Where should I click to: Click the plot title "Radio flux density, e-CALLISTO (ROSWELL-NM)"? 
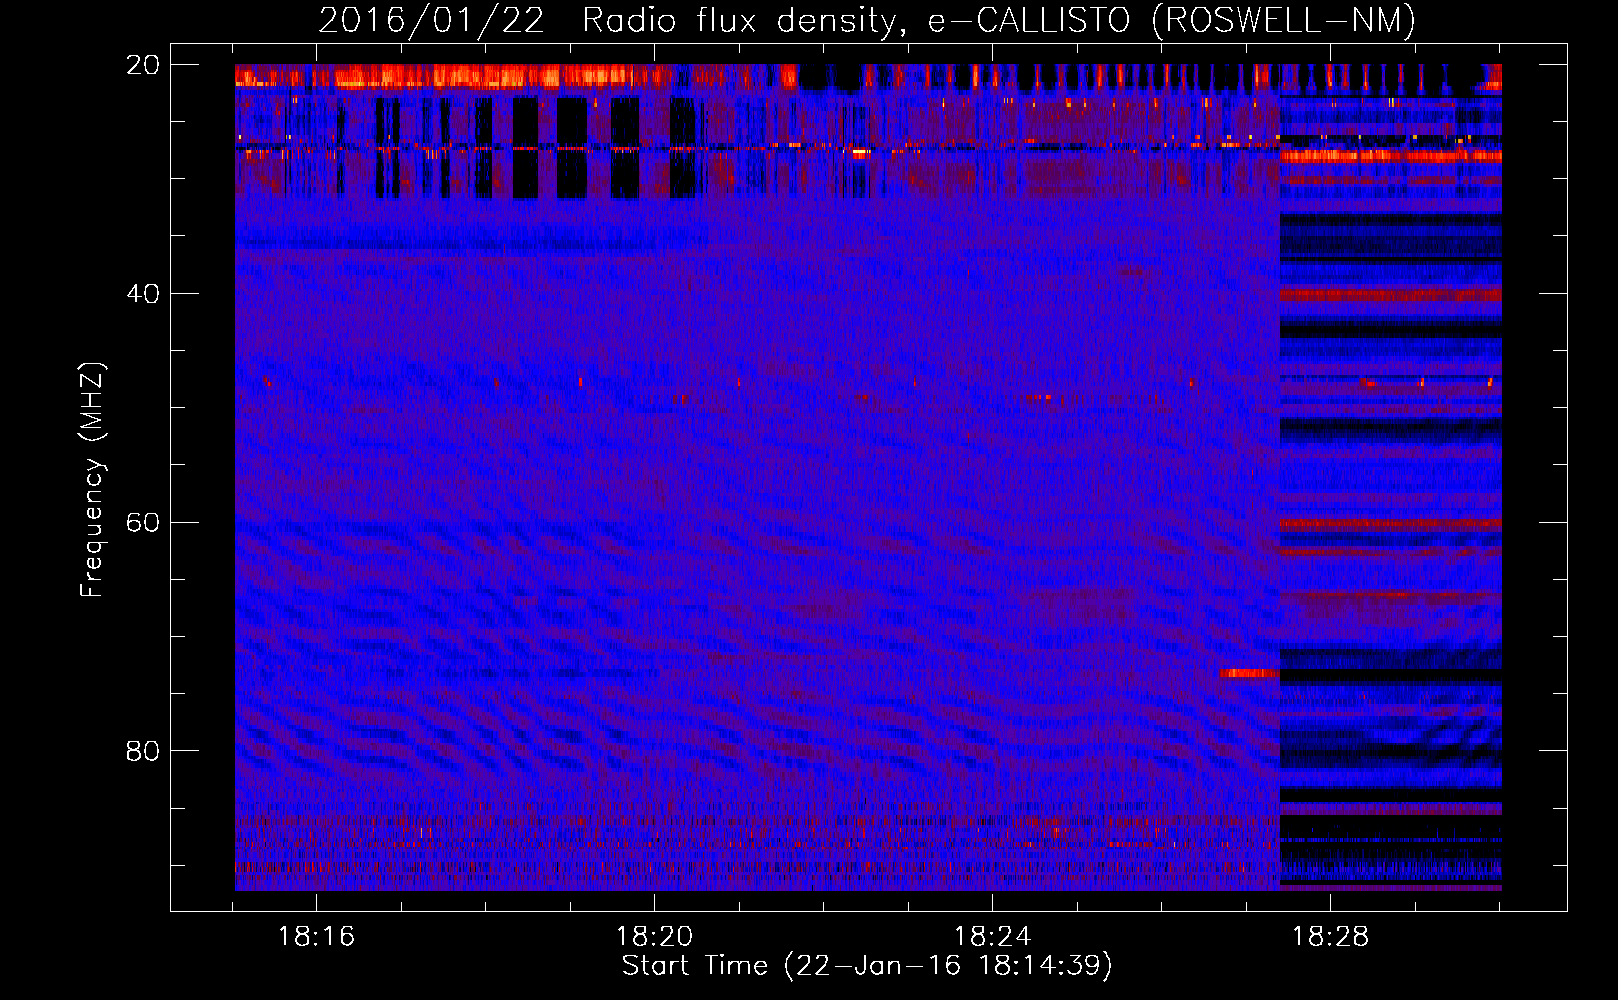999,20
